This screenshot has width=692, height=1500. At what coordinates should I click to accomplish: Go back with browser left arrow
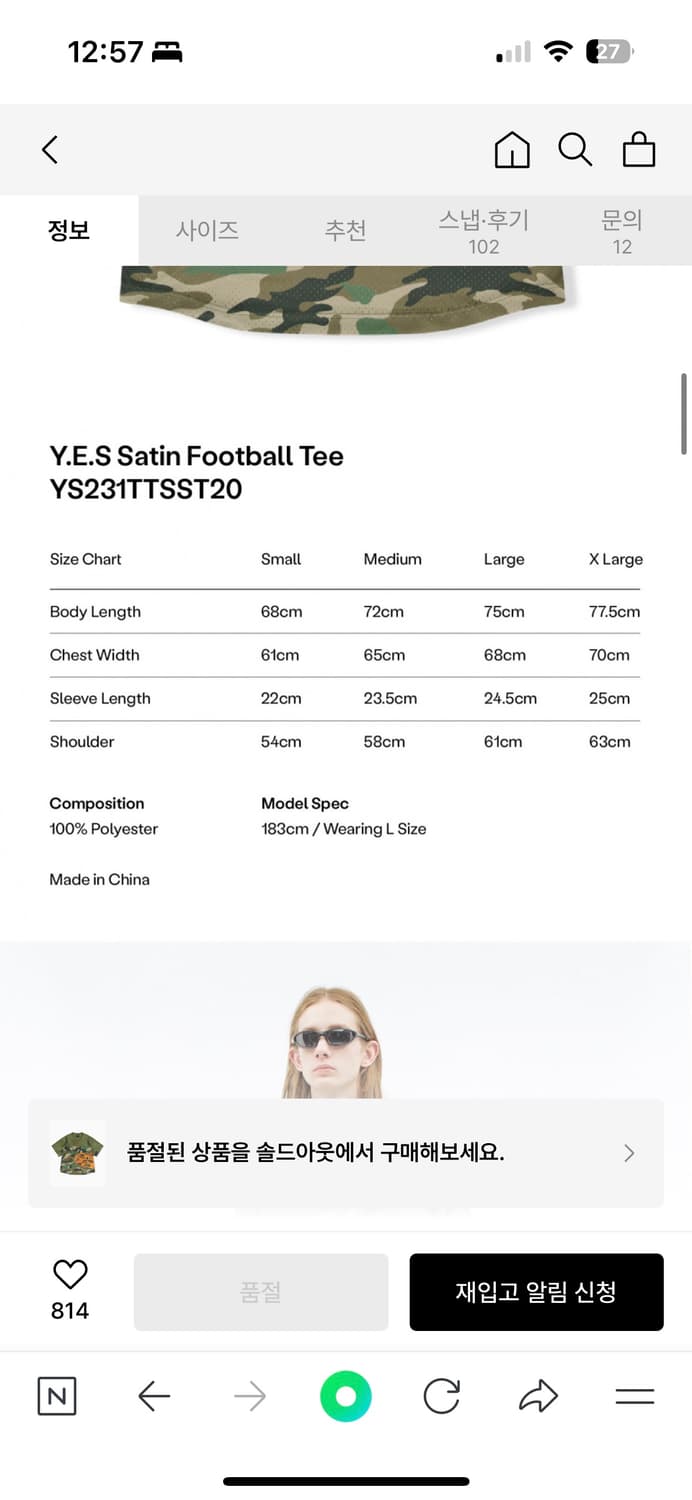(x=154, y=1396)
